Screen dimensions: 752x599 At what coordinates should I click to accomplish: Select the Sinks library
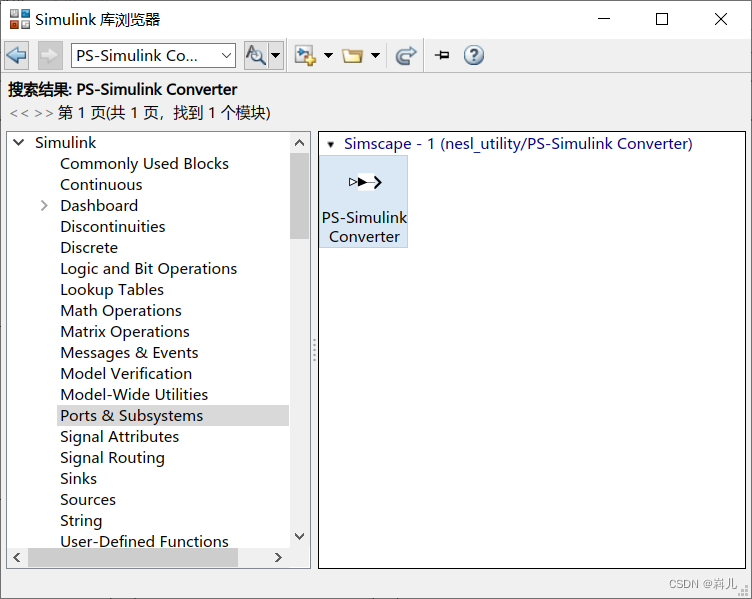click(79, 479)
